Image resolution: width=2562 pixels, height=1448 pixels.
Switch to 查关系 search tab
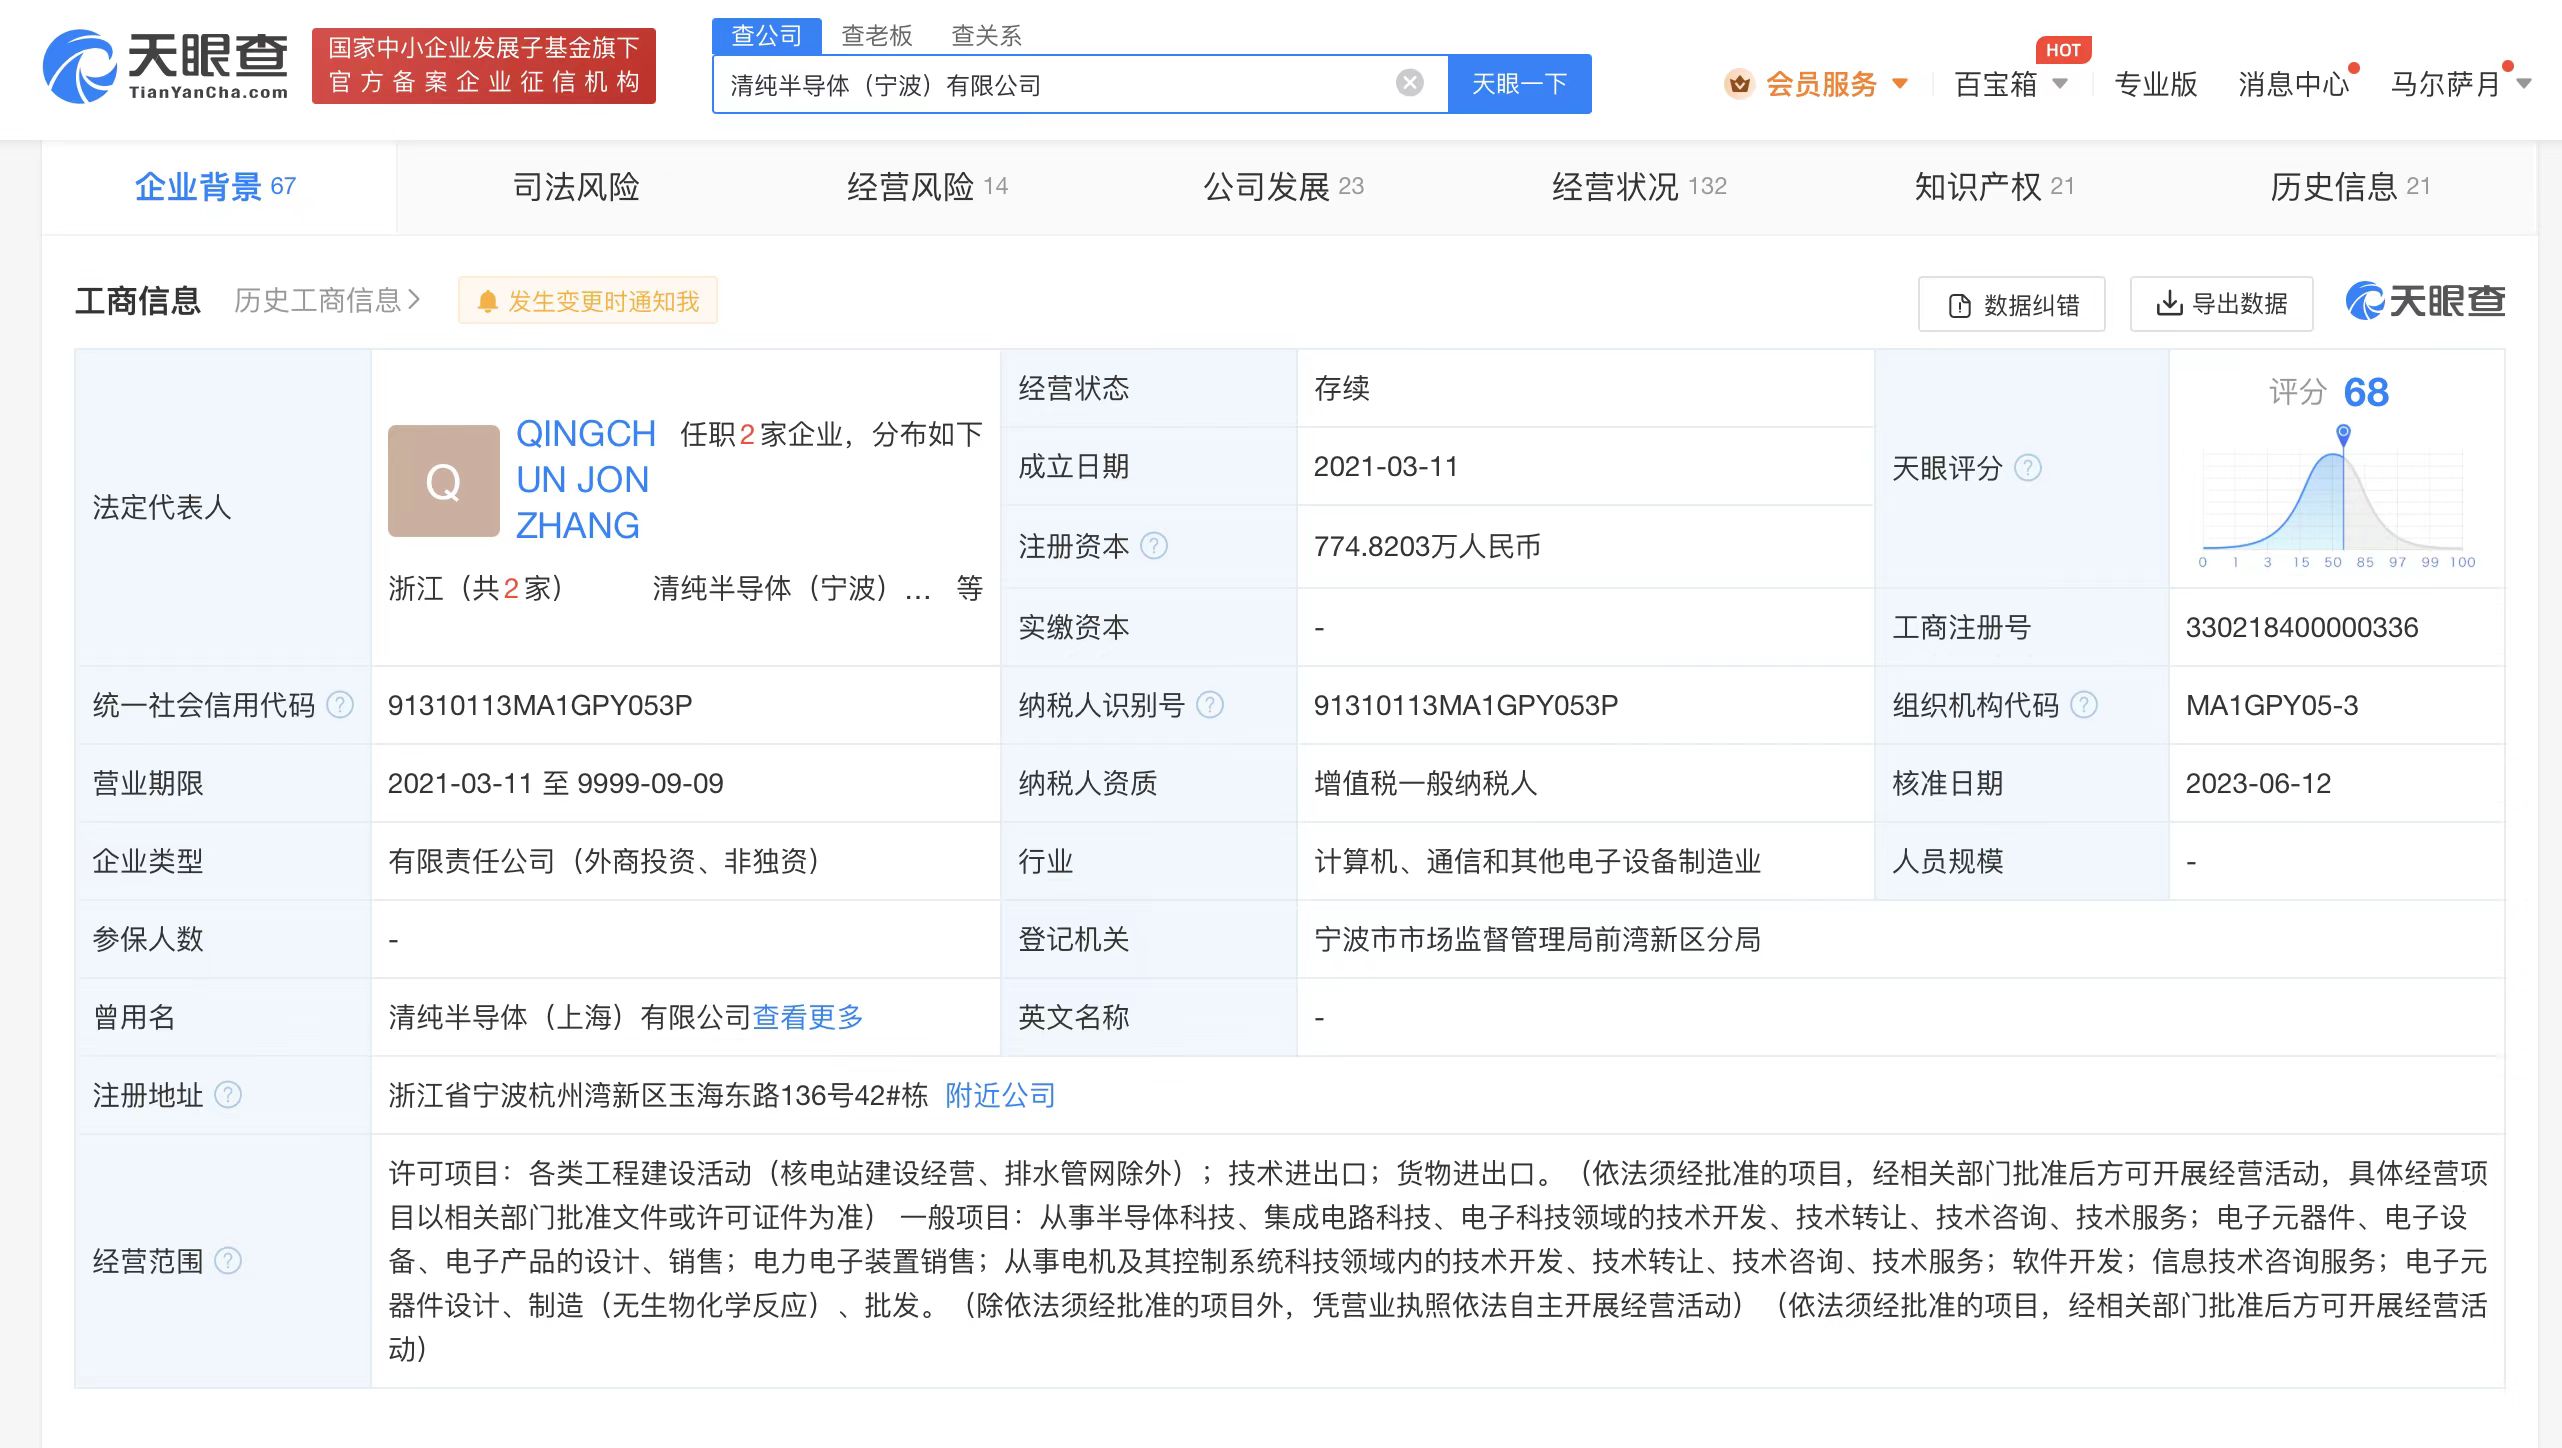(x=986, y=36)
